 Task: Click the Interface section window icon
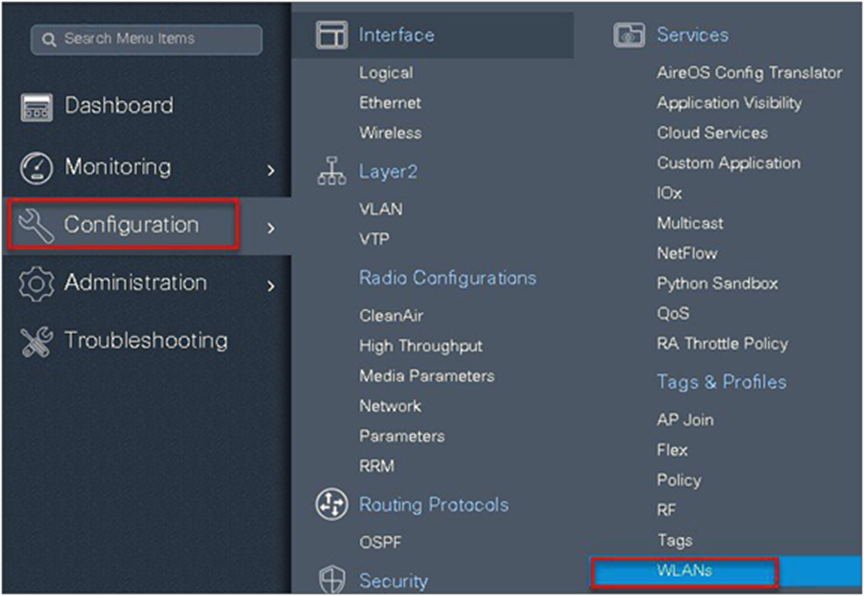coord(331,35)
